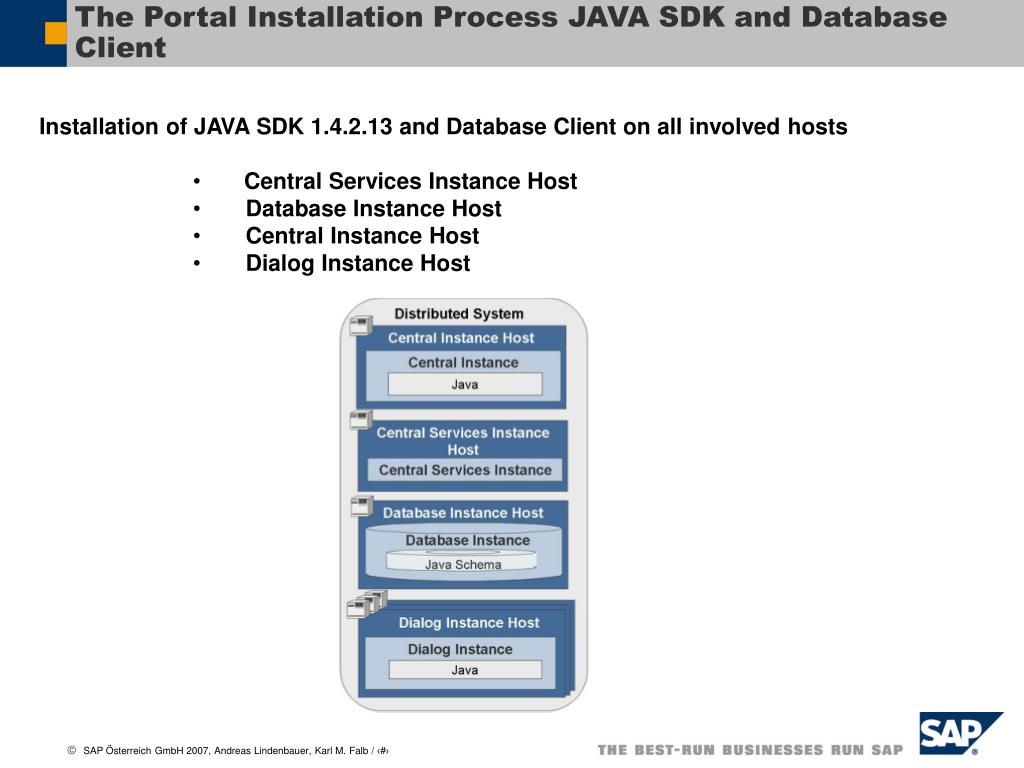1024x768 pixels.
Task: Select the bullet 'Dialog Instance Host'
Action: click(x=358, y=263)
